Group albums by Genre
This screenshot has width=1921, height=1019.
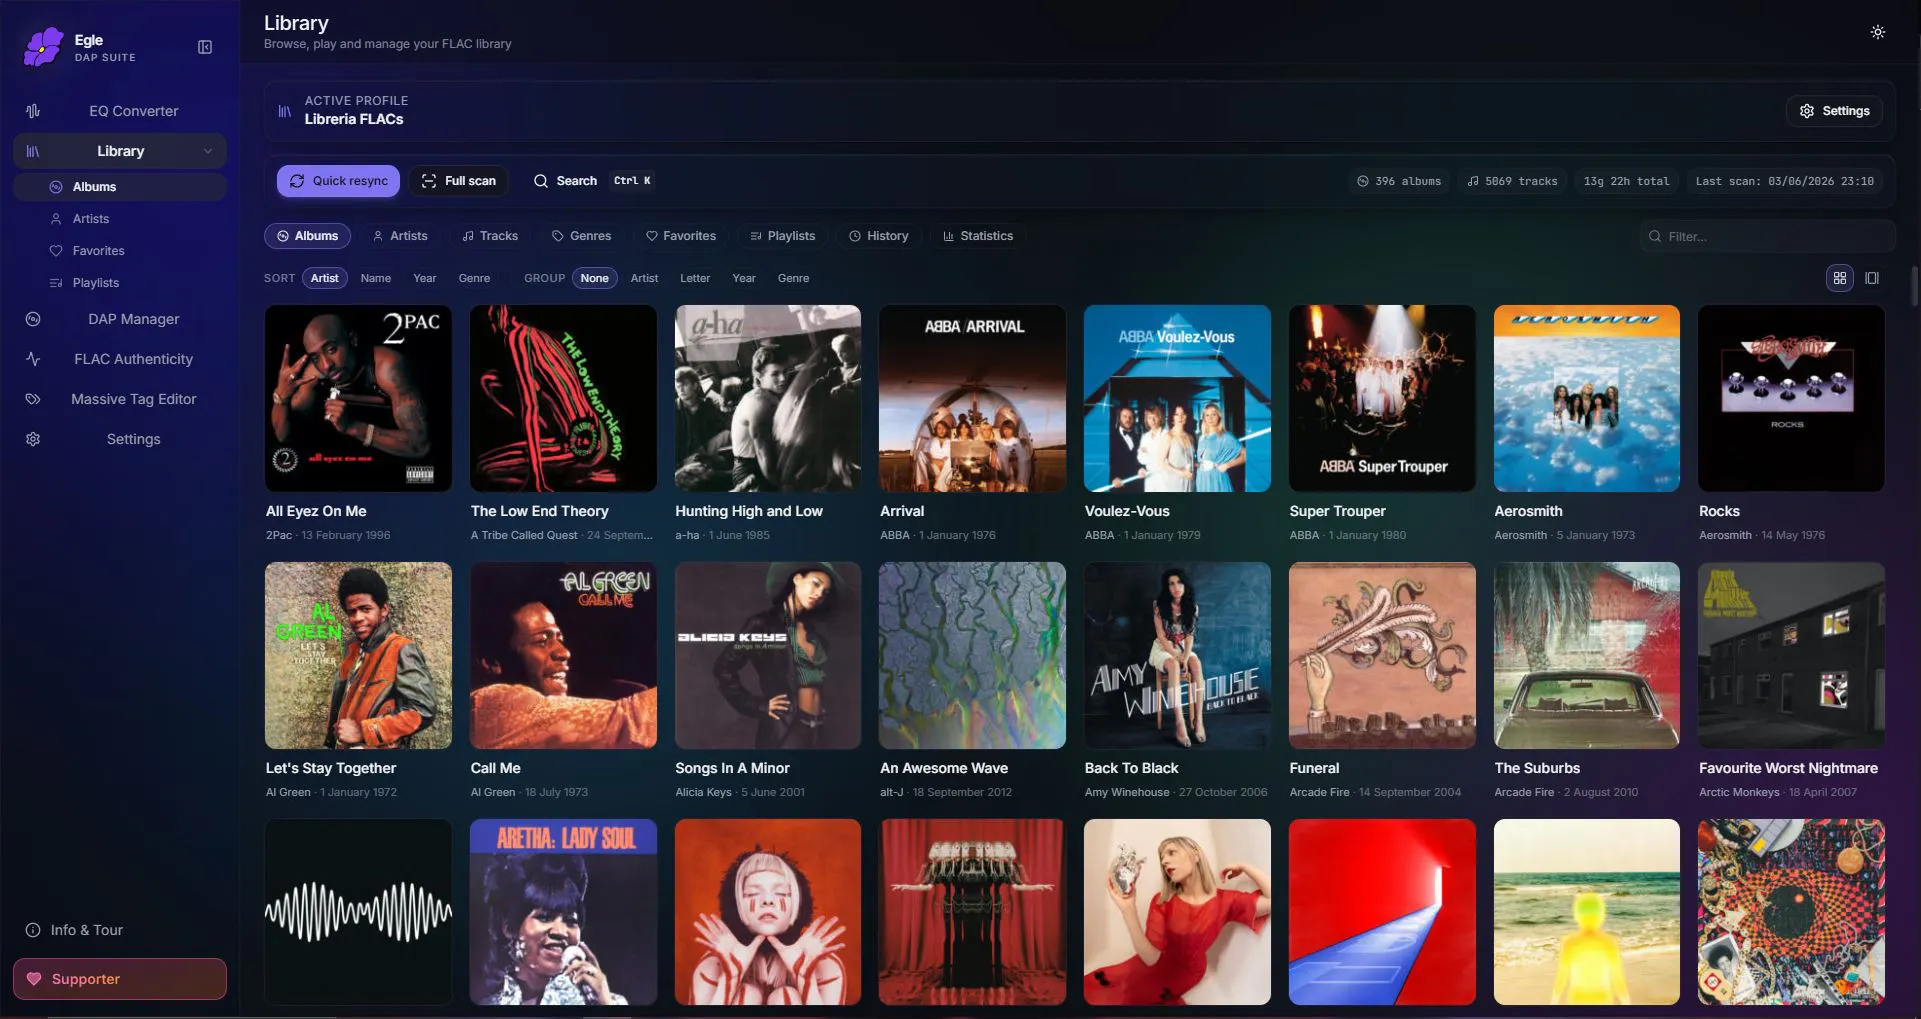click(794, 278)
